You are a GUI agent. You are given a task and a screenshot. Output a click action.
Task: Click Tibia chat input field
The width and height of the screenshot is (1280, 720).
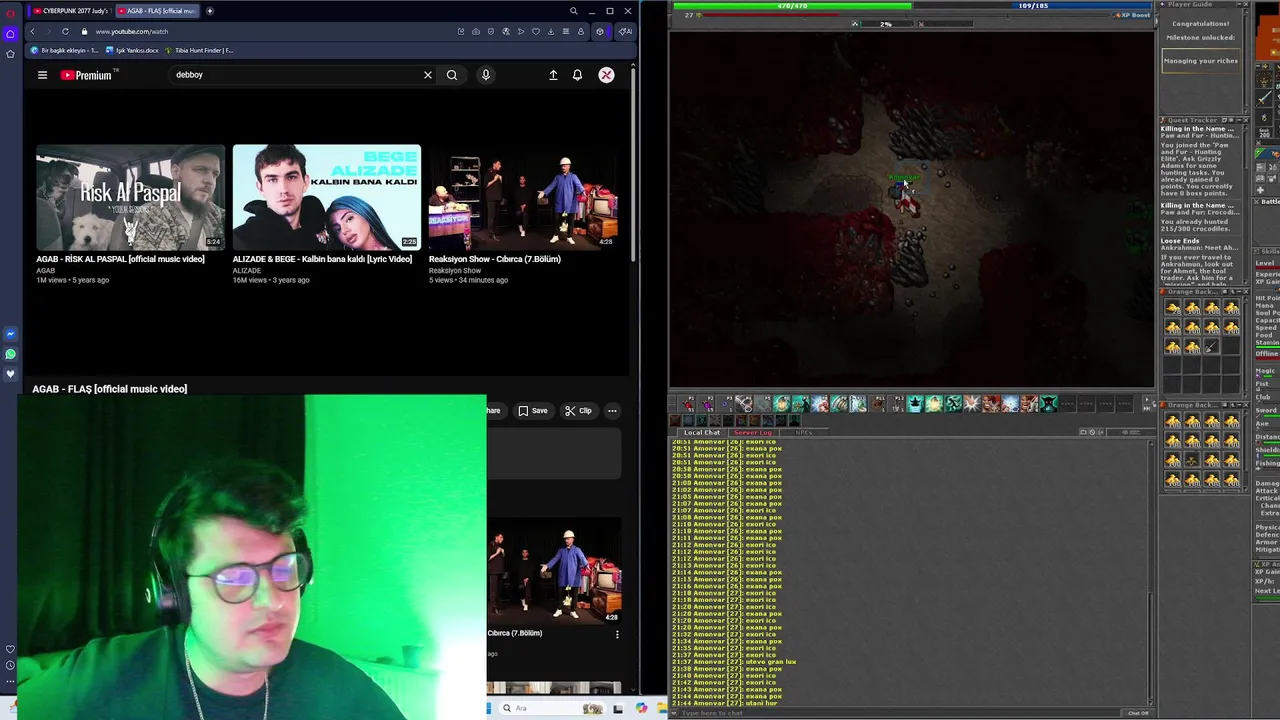point(895,713)
